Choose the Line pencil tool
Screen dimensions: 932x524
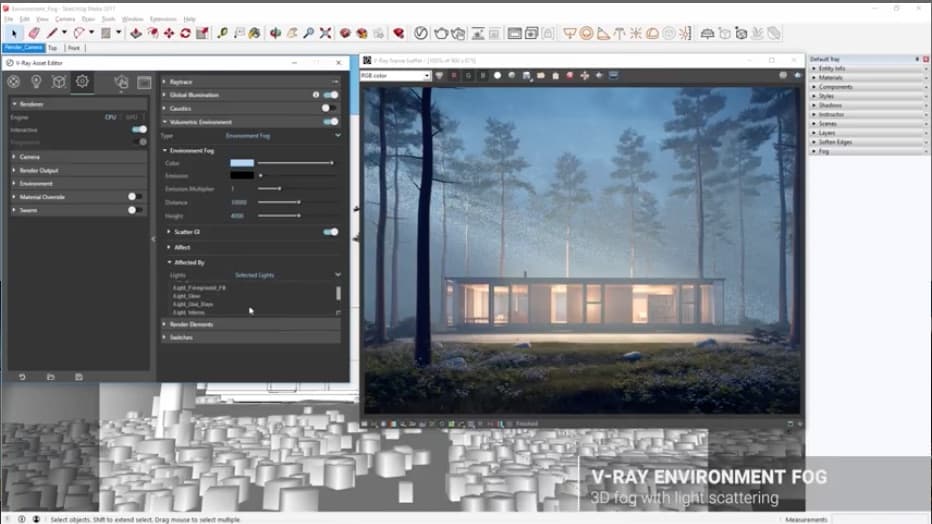[52, 33]
